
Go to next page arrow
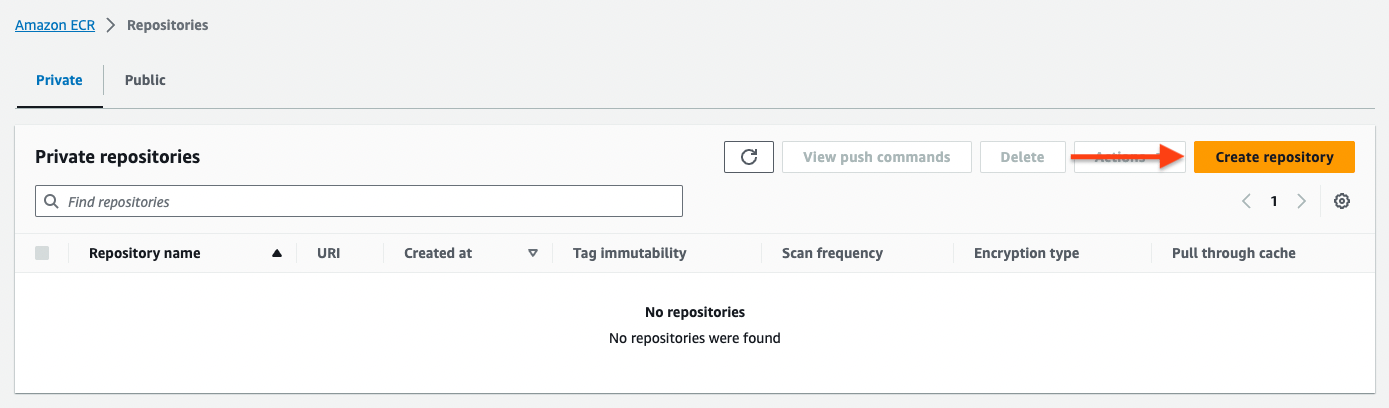click(x=1301, y=201)
